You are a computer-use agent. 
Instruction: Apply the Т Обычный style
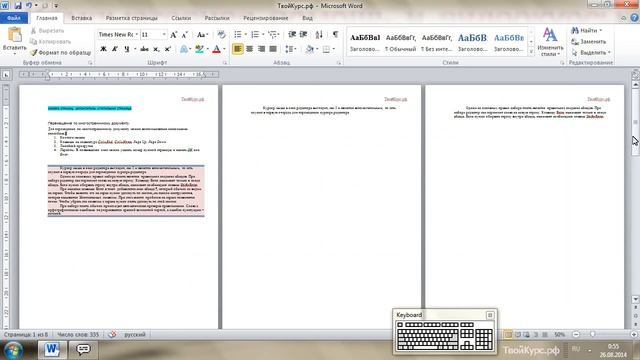click(400, 42)
